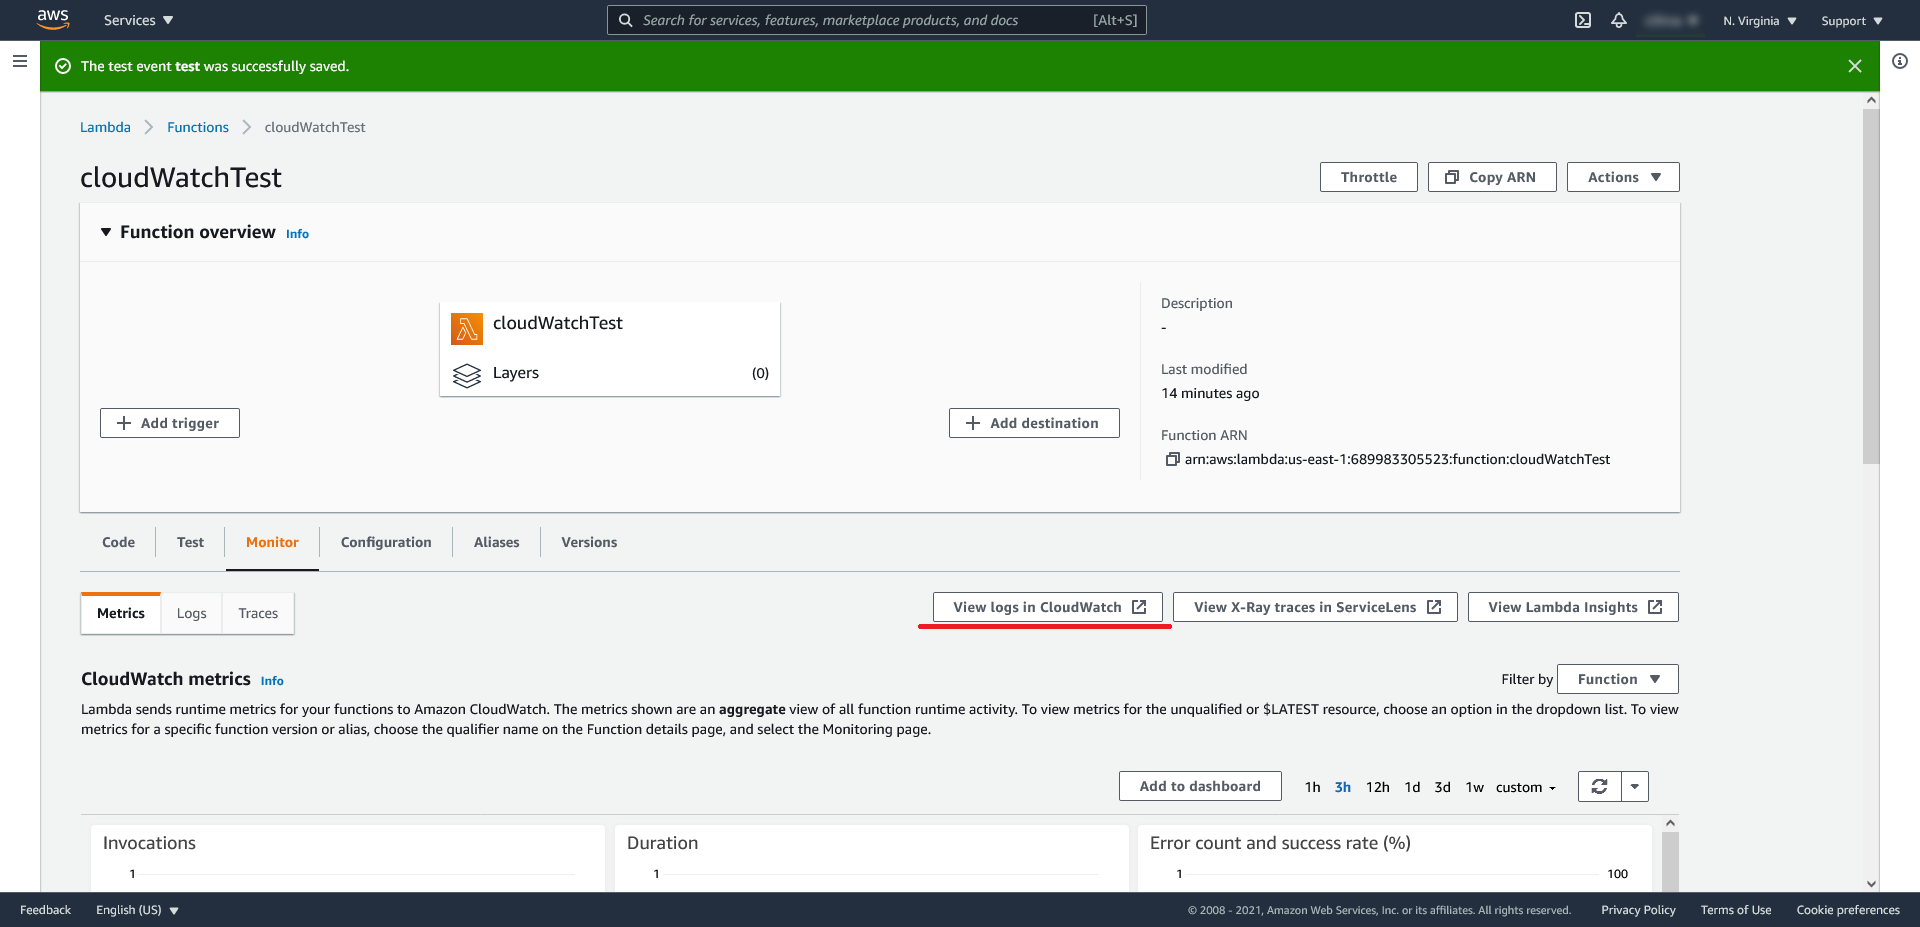1920x927 pixels.
Task: Open Privacy Policy footer link
Action: (1638, 910)
